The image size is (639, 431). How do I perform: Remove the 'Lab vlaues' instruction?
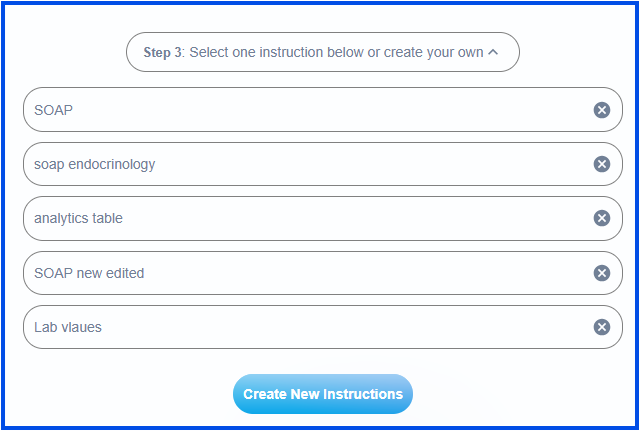click(602, 327)
